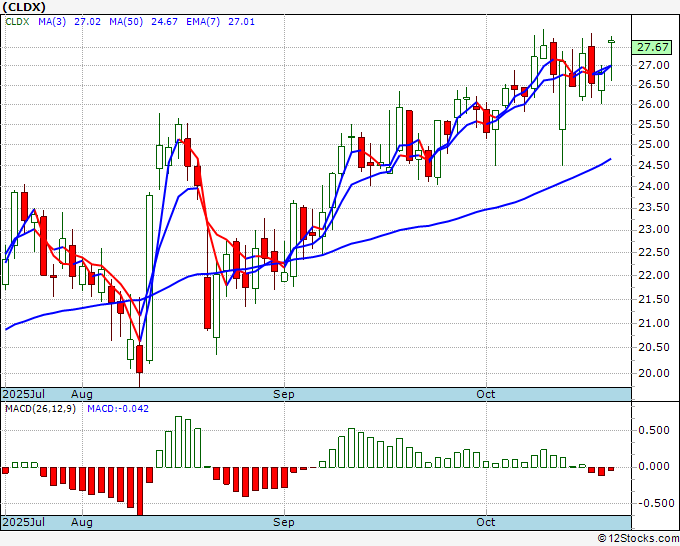Viewport: 680px width, 546px height.
Task: Click the 24.50 price axis label
Action: (x=654, y=165)
